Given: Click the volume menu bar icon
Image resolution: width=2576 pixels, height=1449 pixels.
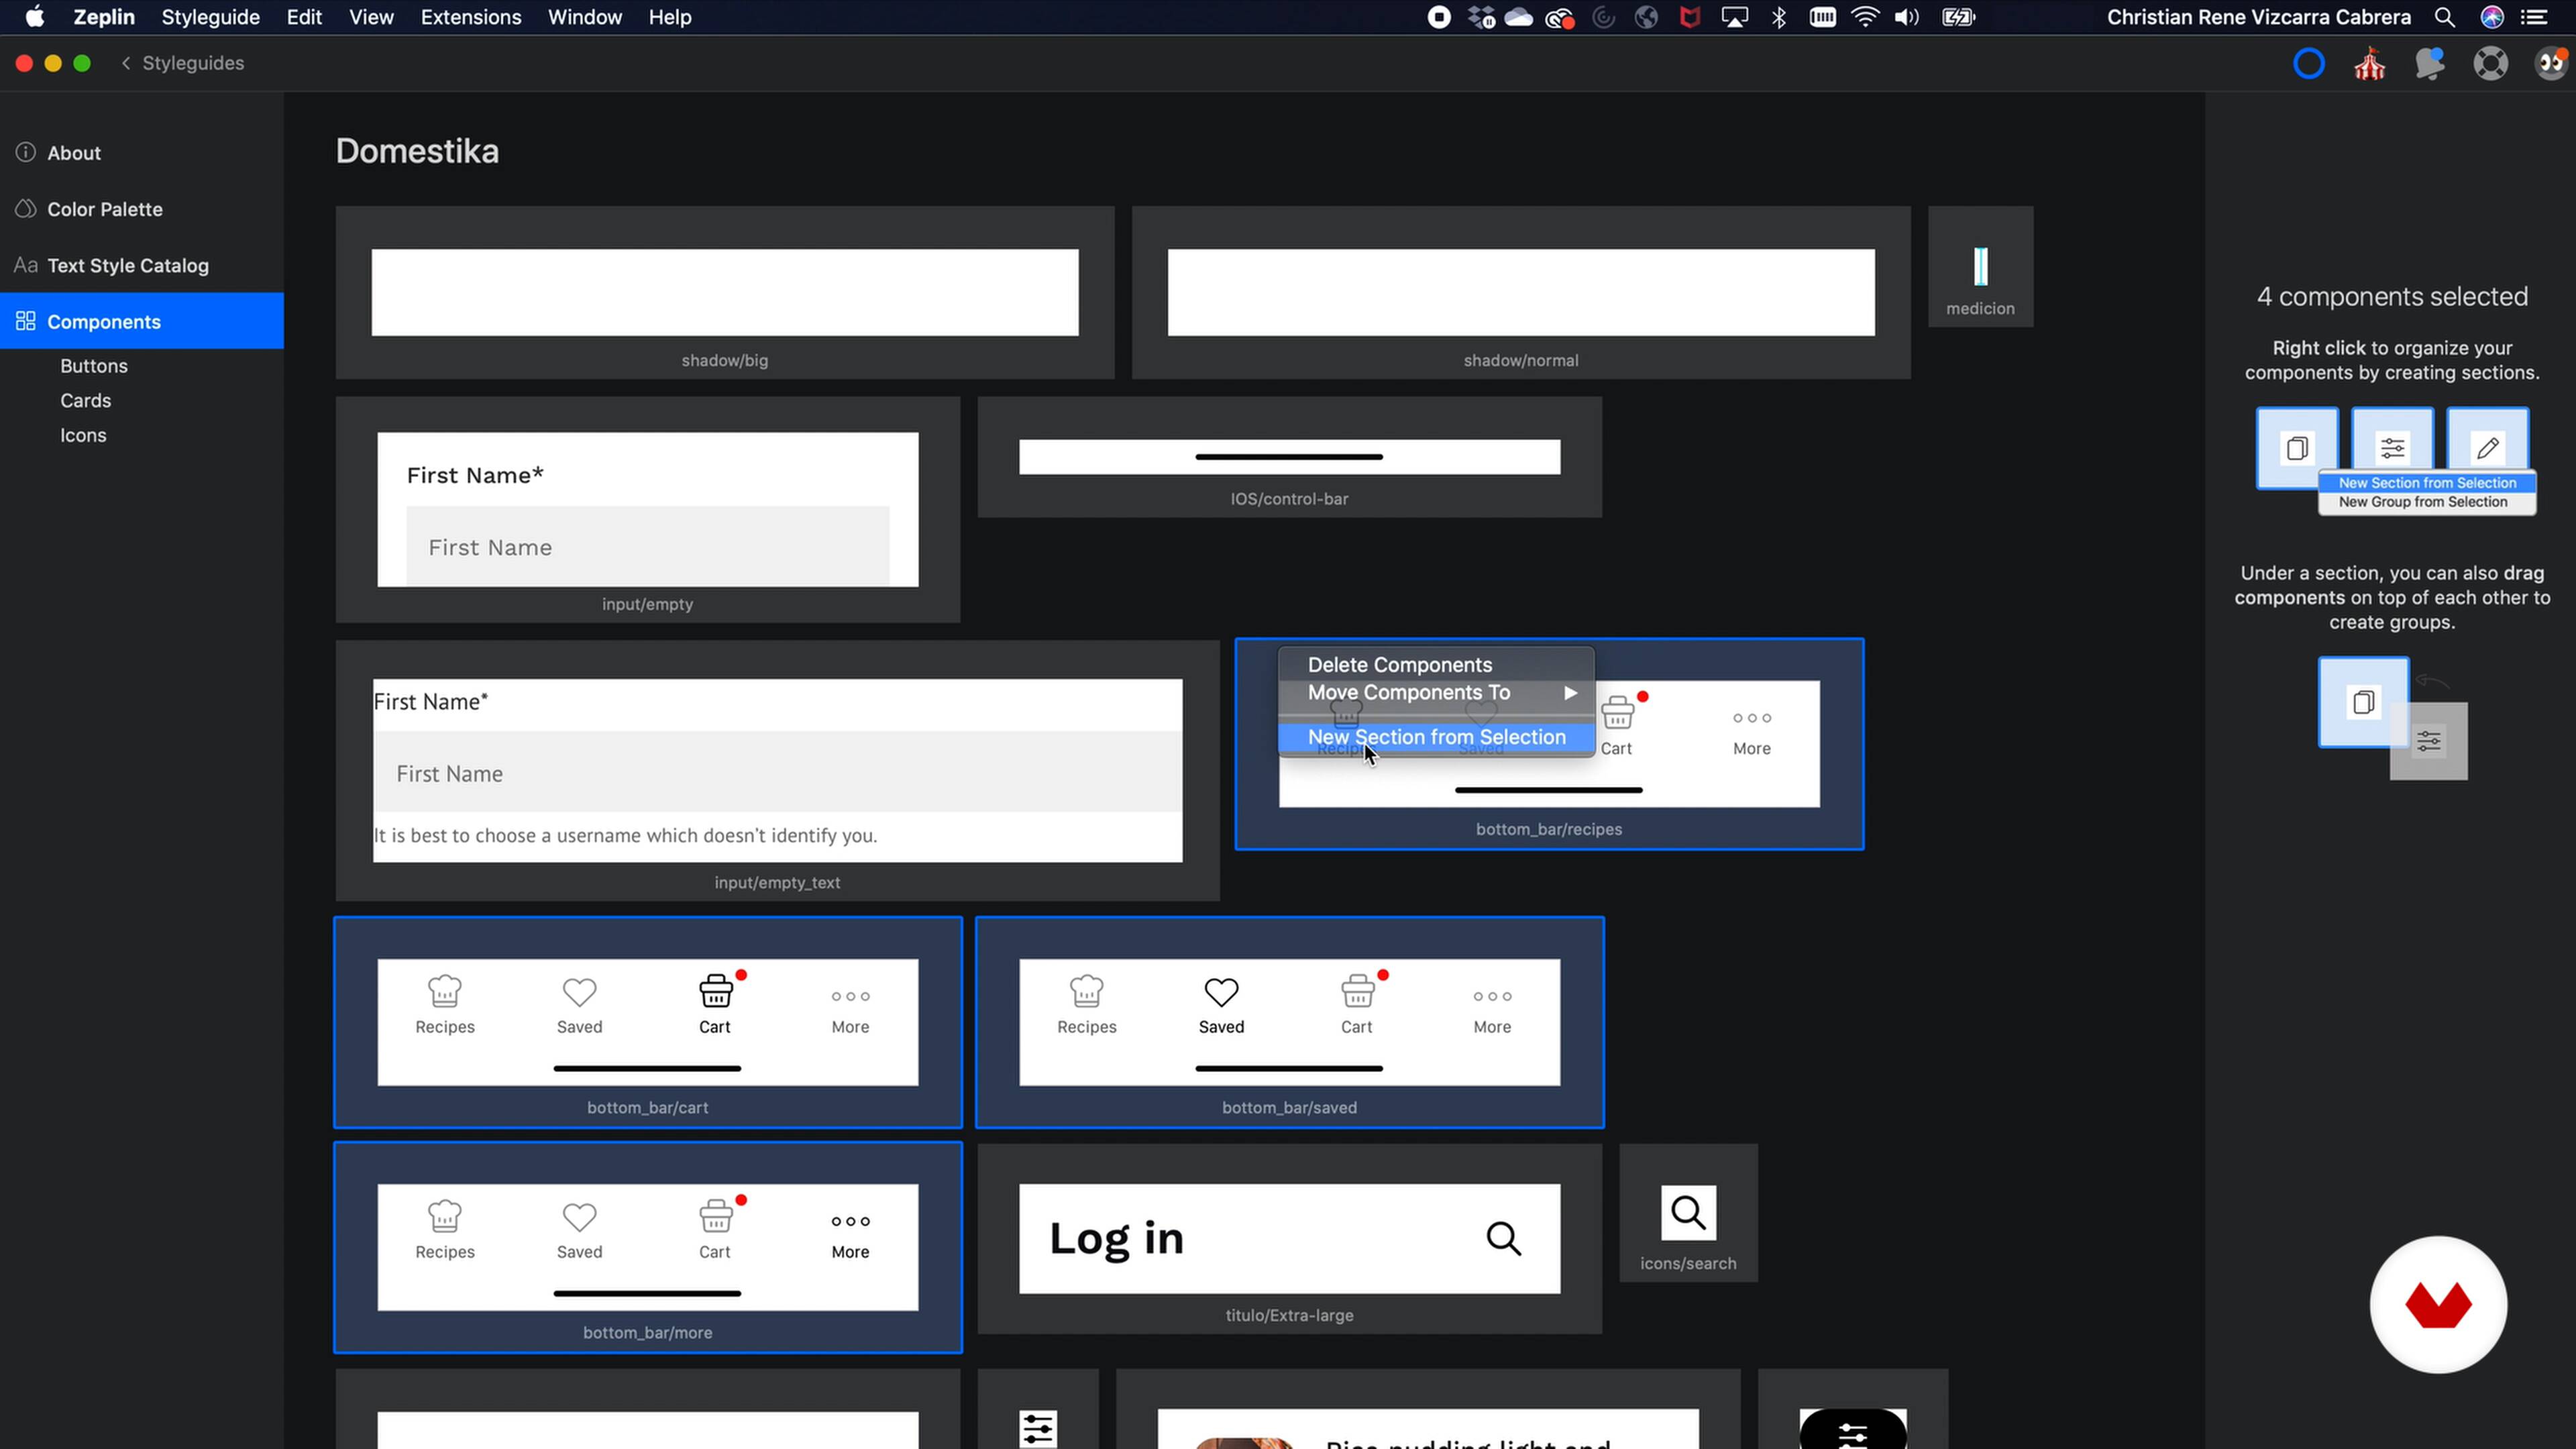Looking at the screenshot, I should coord(1907,17).
